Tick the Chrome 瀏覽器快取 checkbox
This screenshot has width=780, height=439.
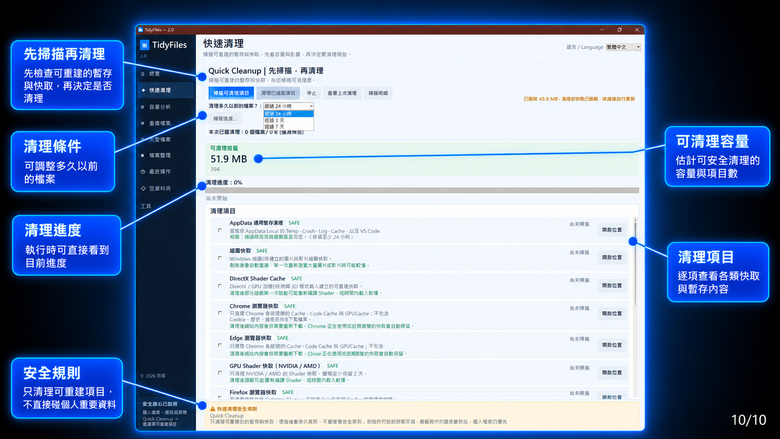tap(220, 313)
